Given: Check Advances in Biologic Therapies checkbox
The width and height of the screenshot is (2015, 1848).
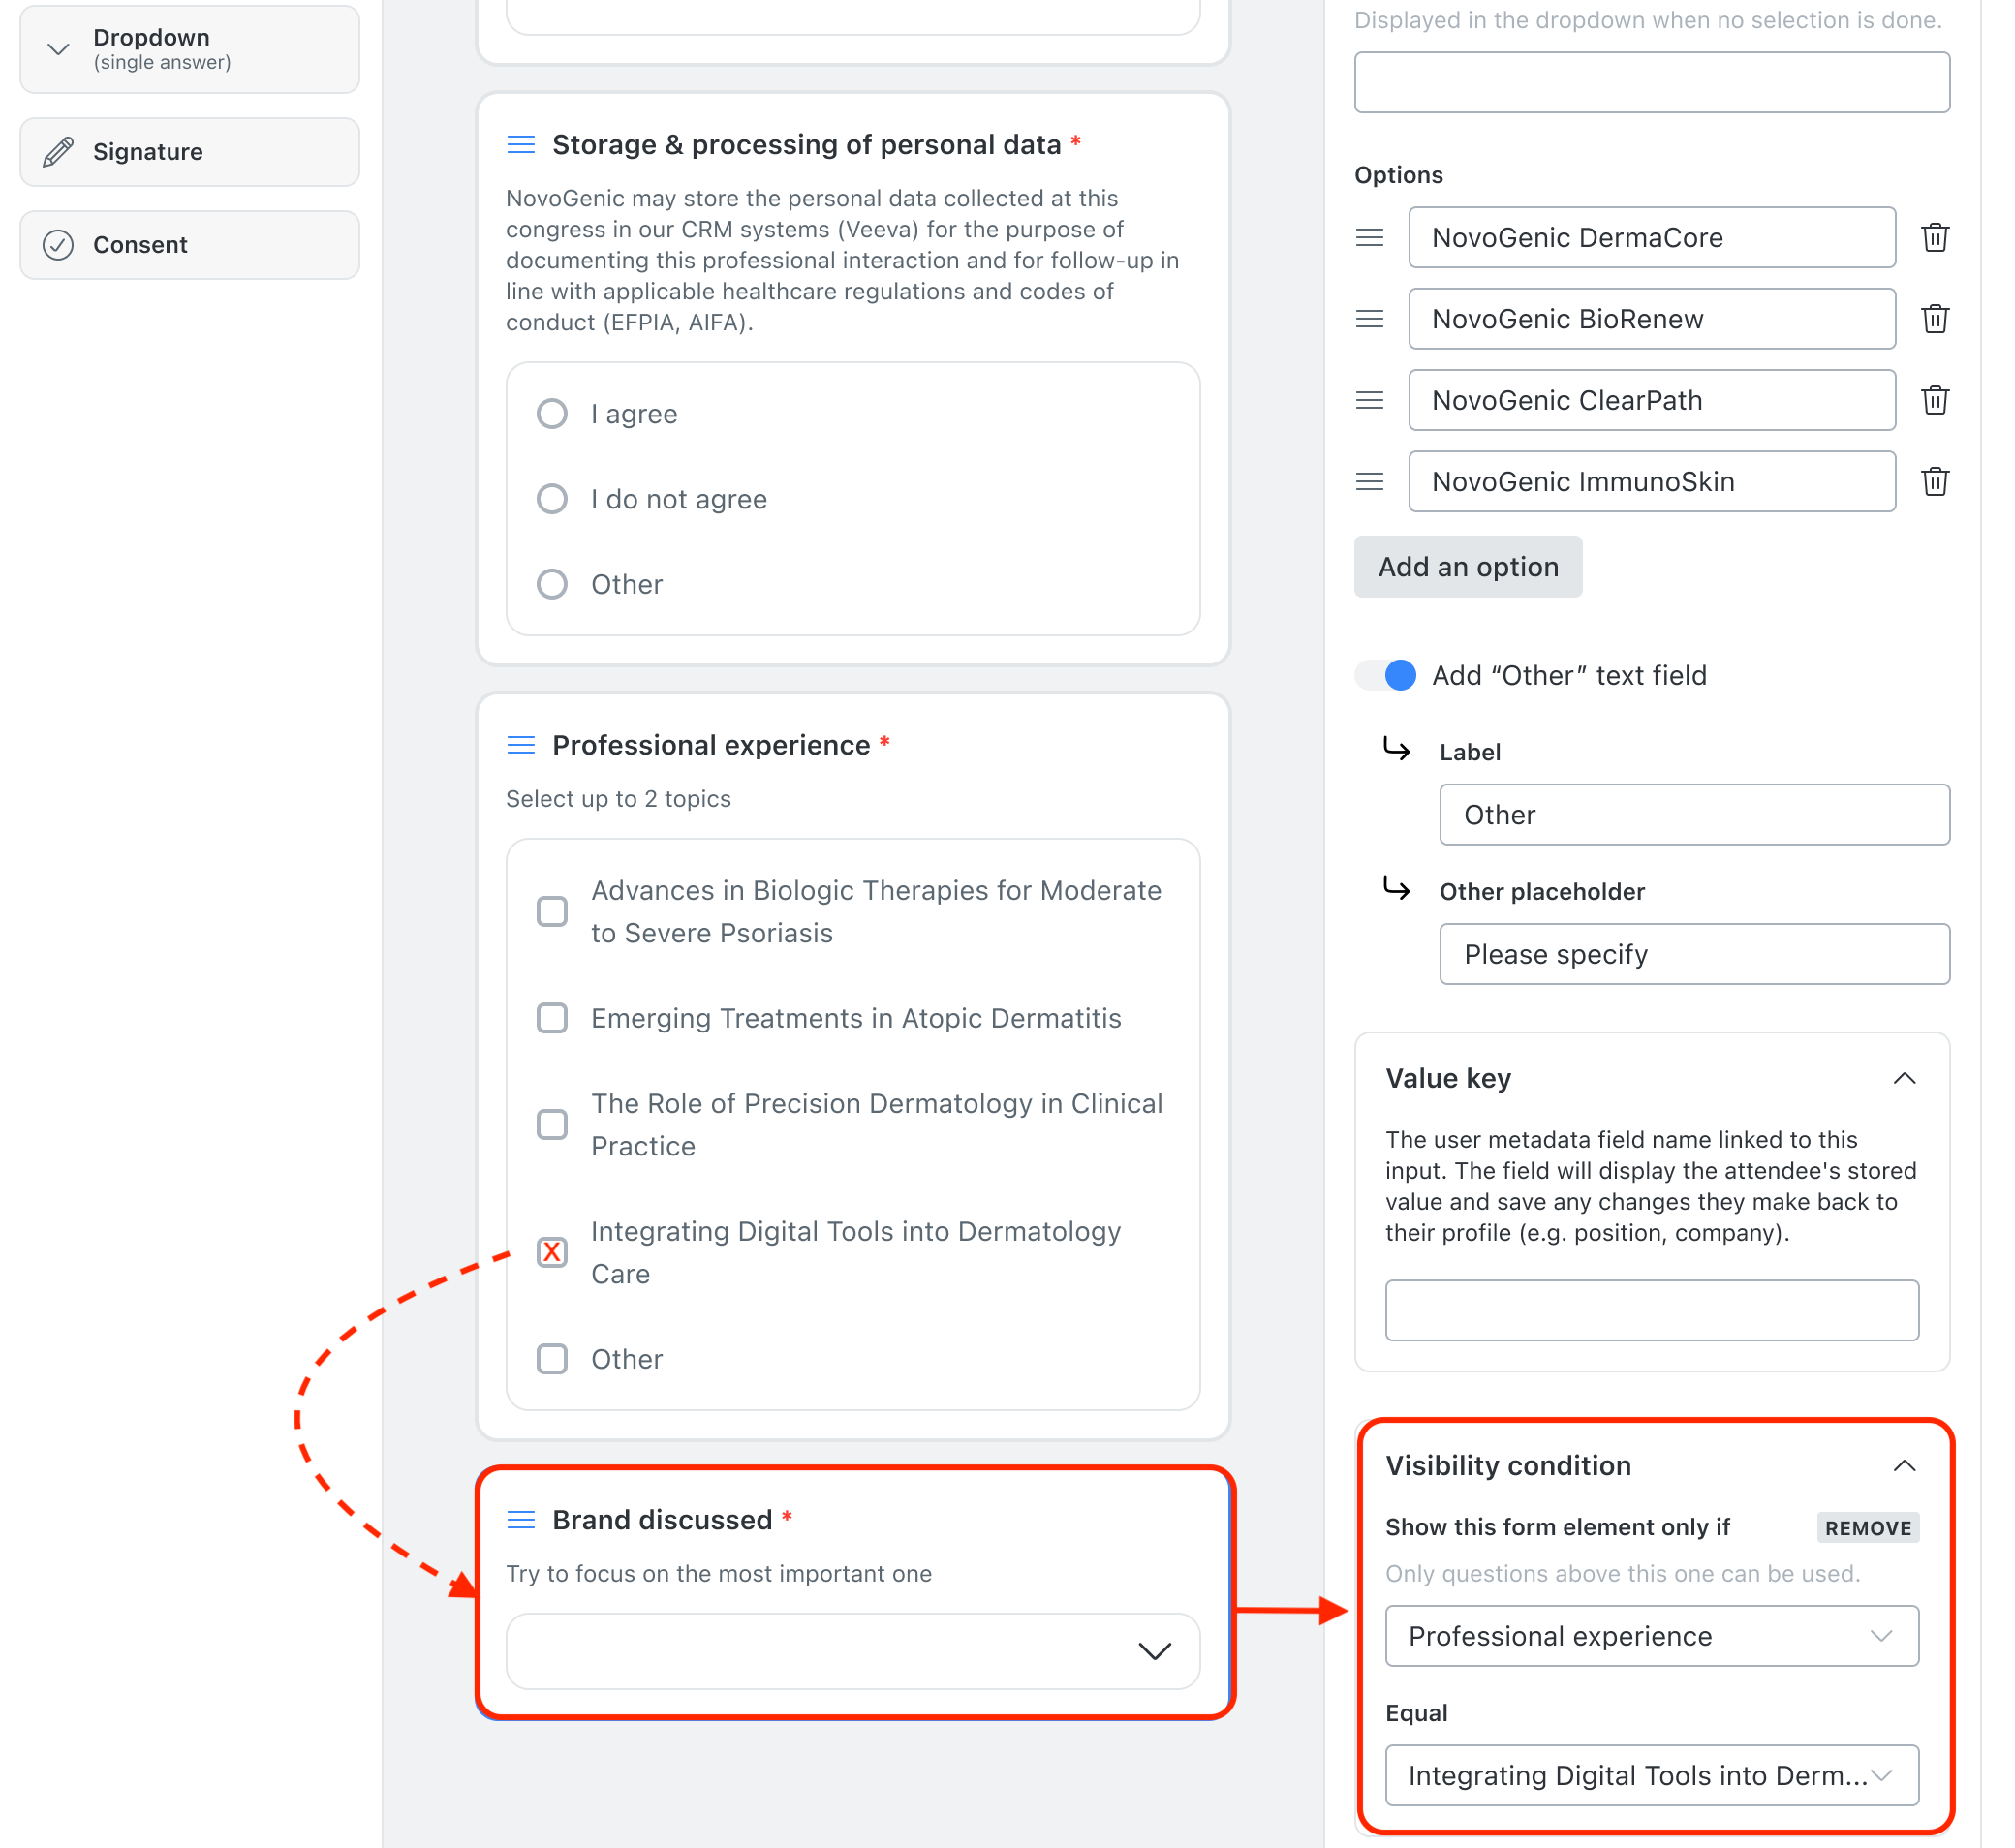Looking at the screenshot, I should coord(552,912).
